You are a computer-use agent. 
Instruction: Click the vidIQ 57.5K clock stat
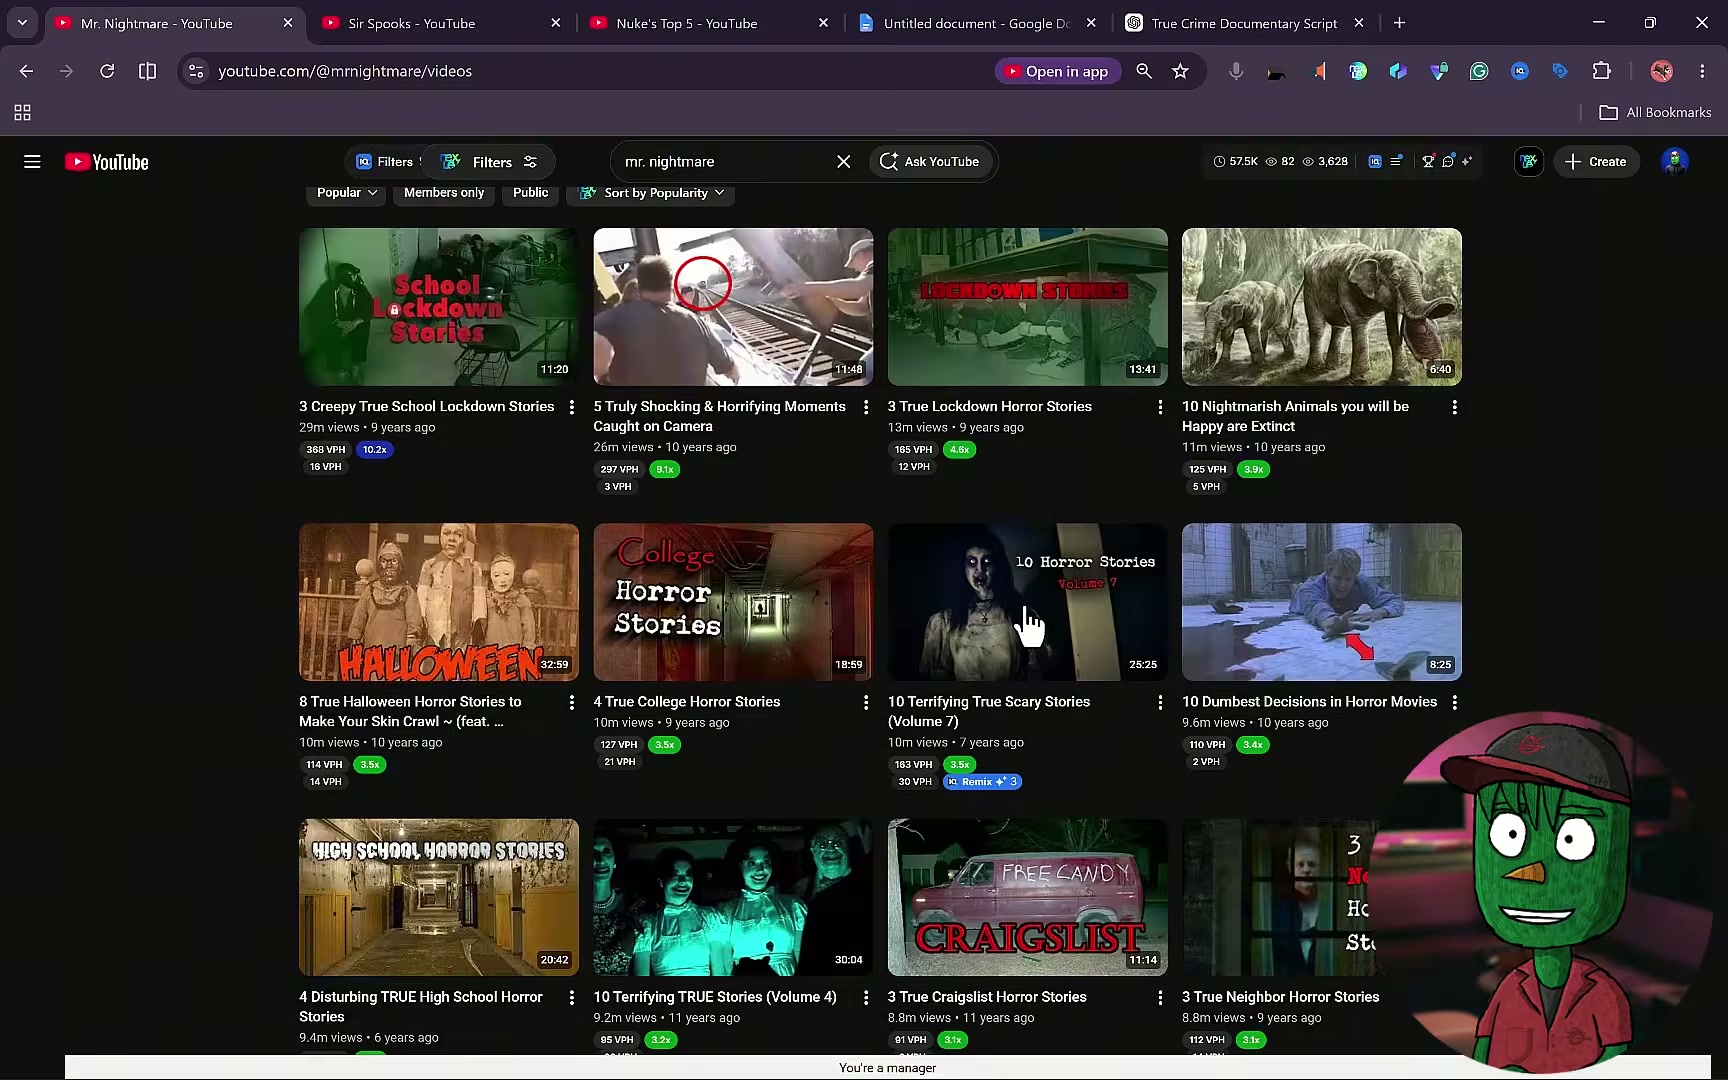1236,162
